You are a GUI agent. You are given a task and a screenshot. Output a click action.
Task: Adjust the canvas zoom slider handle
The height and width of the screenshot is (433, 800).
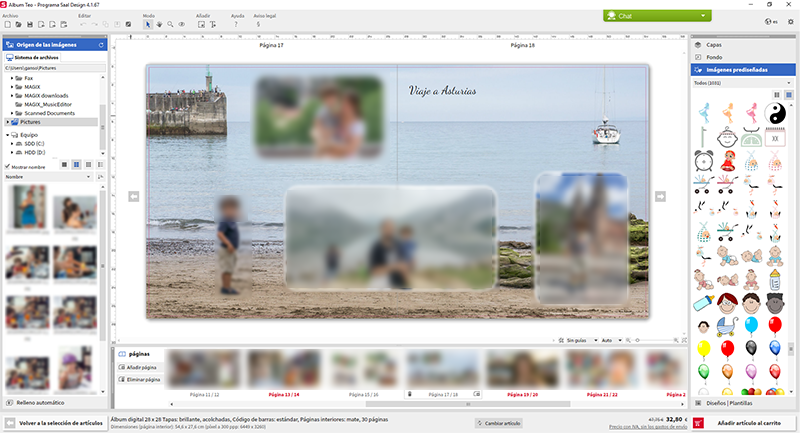point(638,340)
